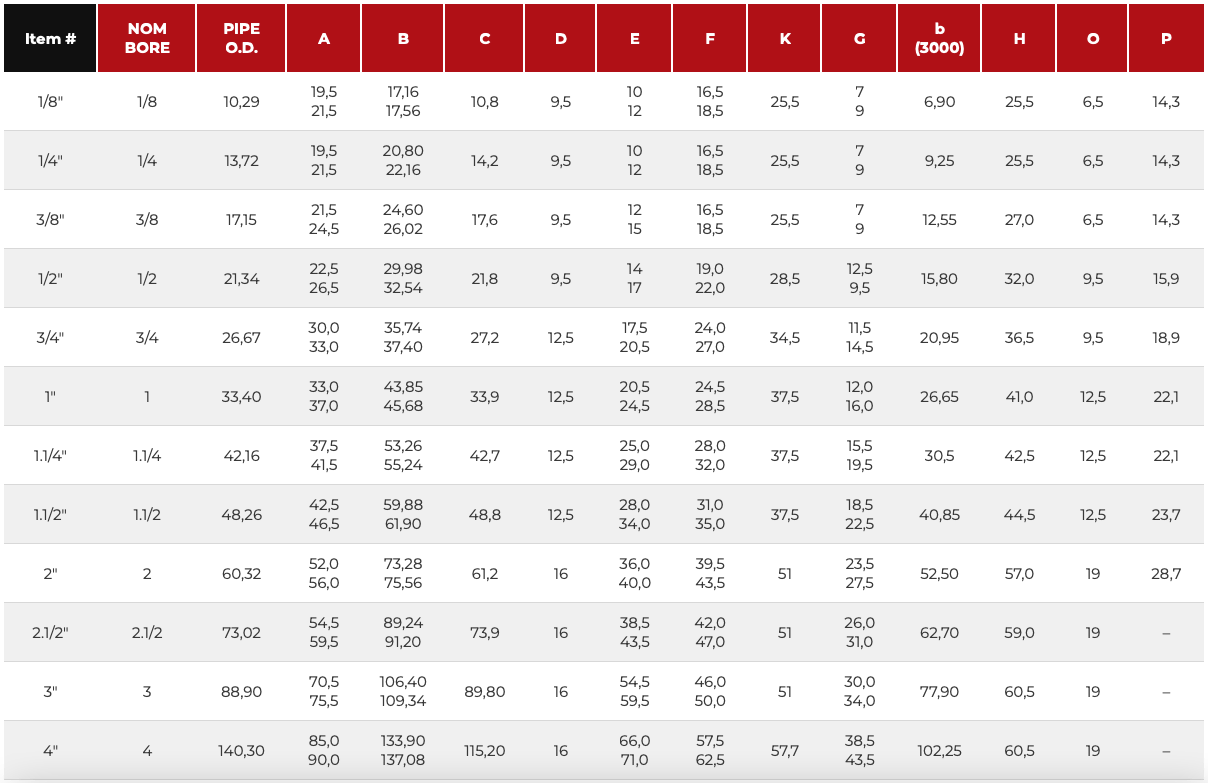This screenshot has height=783, width=1208.
Task: Click pipe O.D. value 140,30
Action: 241,751
